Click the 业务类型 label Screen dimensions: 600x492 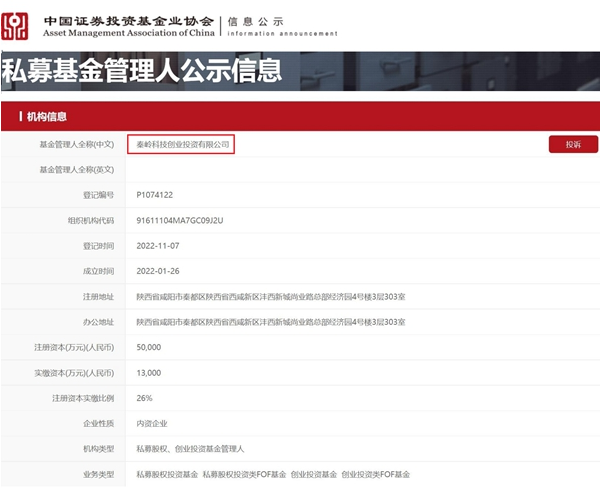(99, 474)
